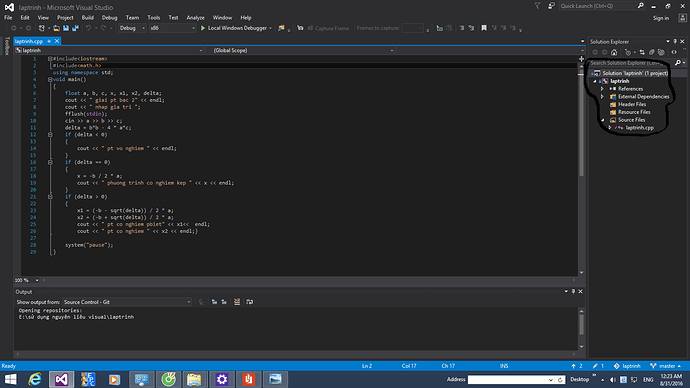Open the Show output from dropdown
The height and width of the screenshot is (388, 690).
click(x=127, y=302)
